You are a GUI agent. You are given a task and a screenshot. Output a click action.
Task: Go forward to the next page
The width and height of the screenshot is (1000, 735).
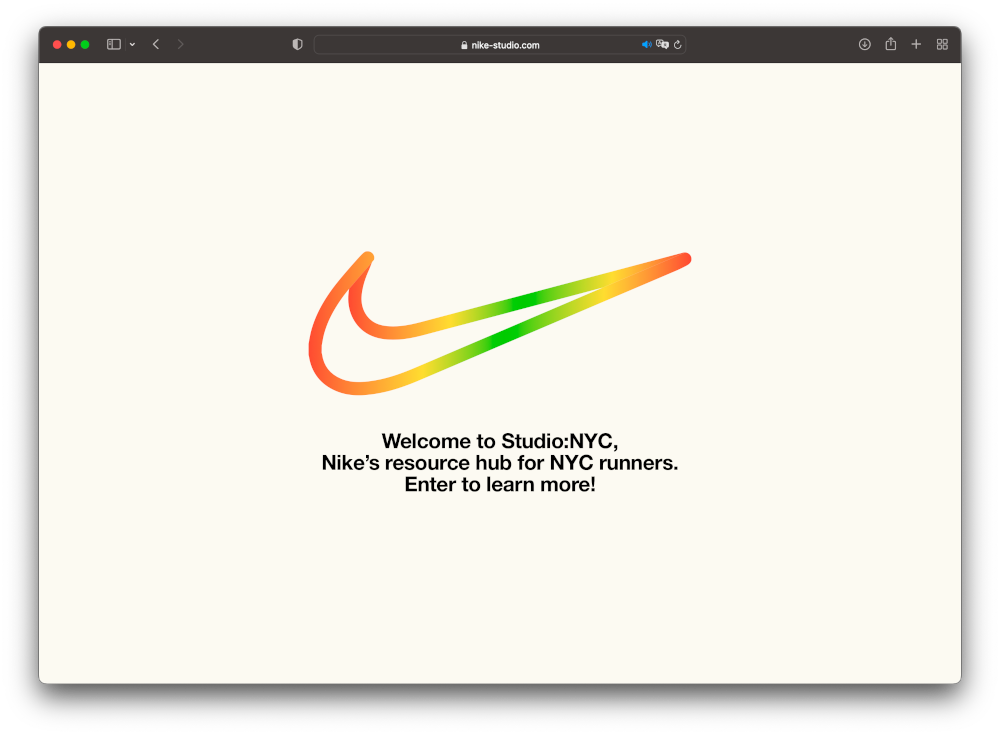[x=180, y=45]
